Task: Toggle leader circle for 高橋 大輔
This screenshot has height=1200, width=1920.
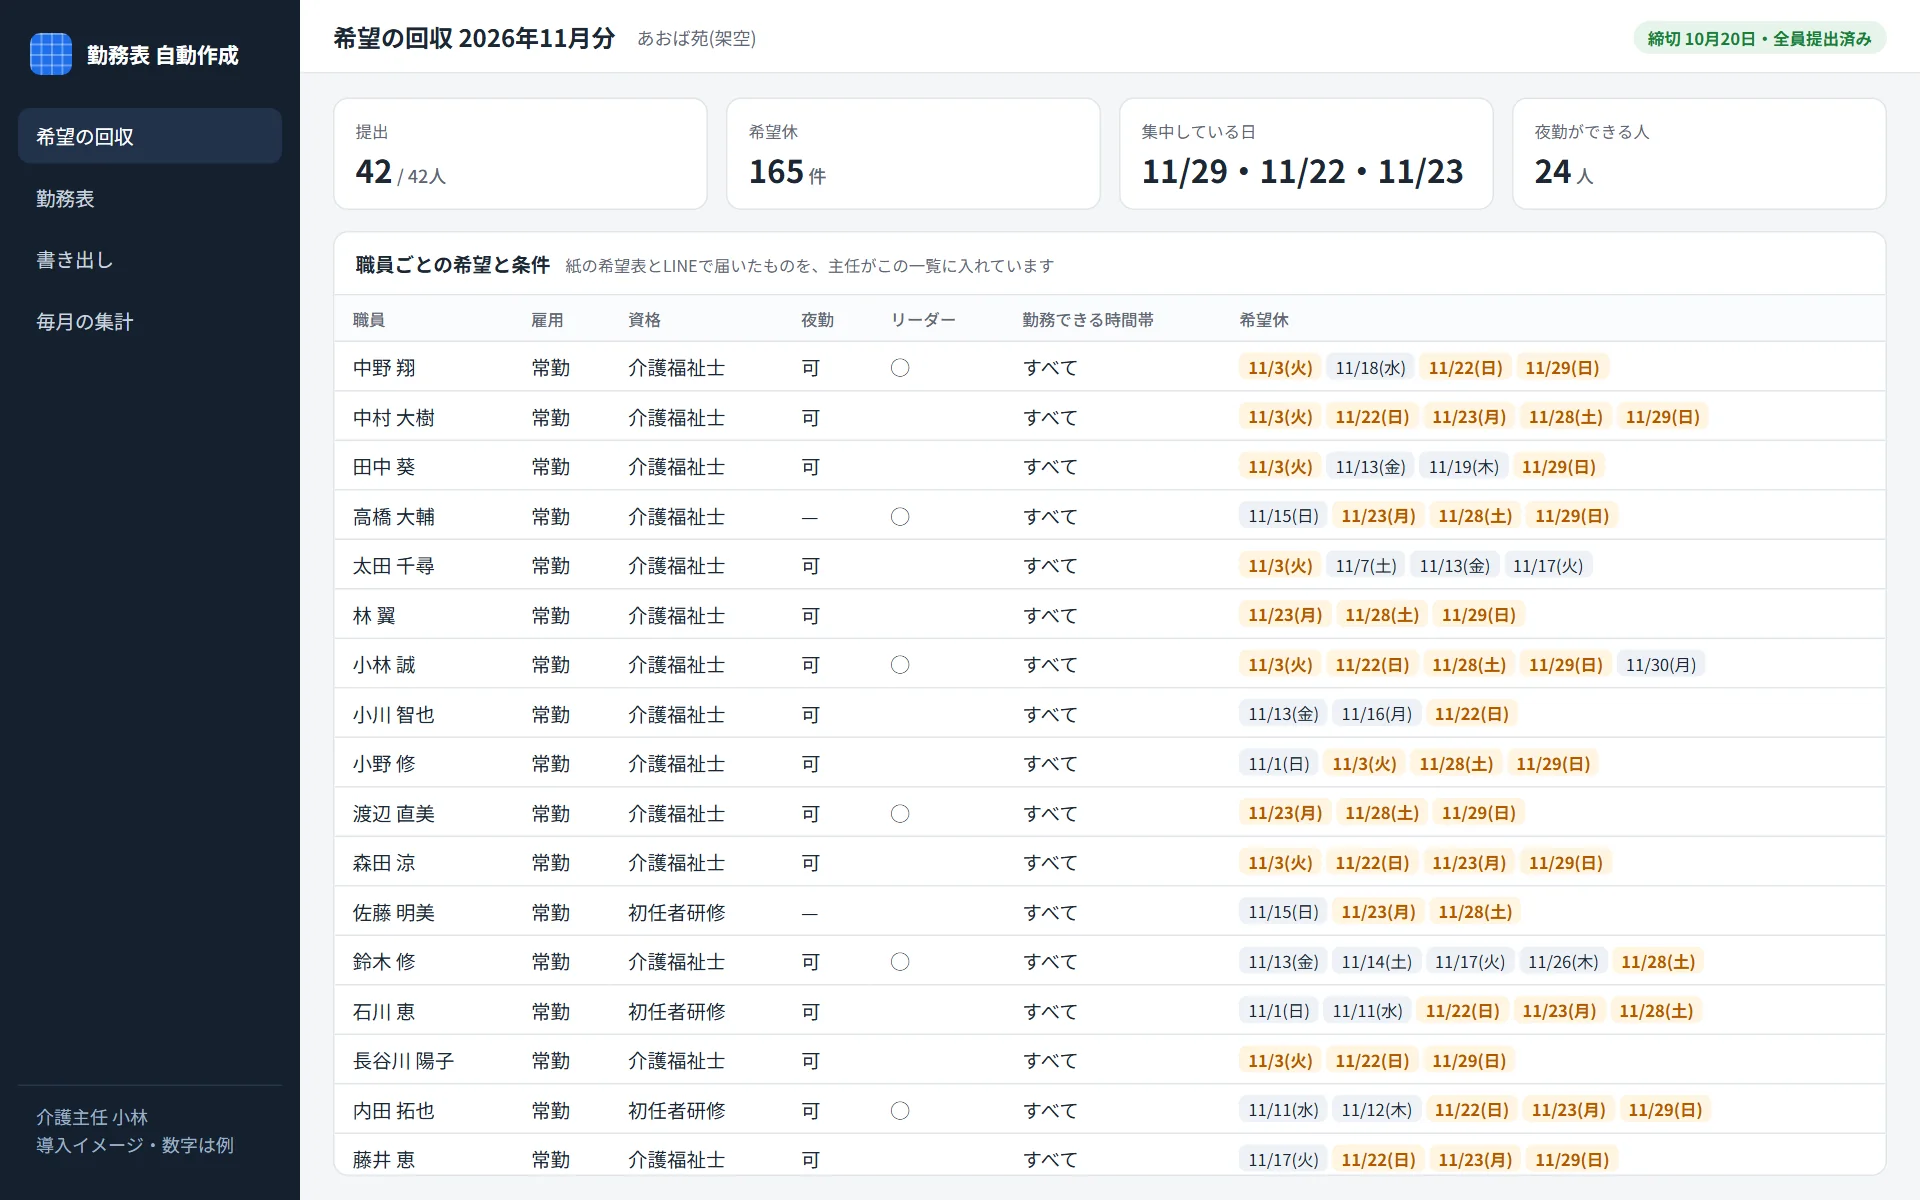Action: [x=900, y=517]
